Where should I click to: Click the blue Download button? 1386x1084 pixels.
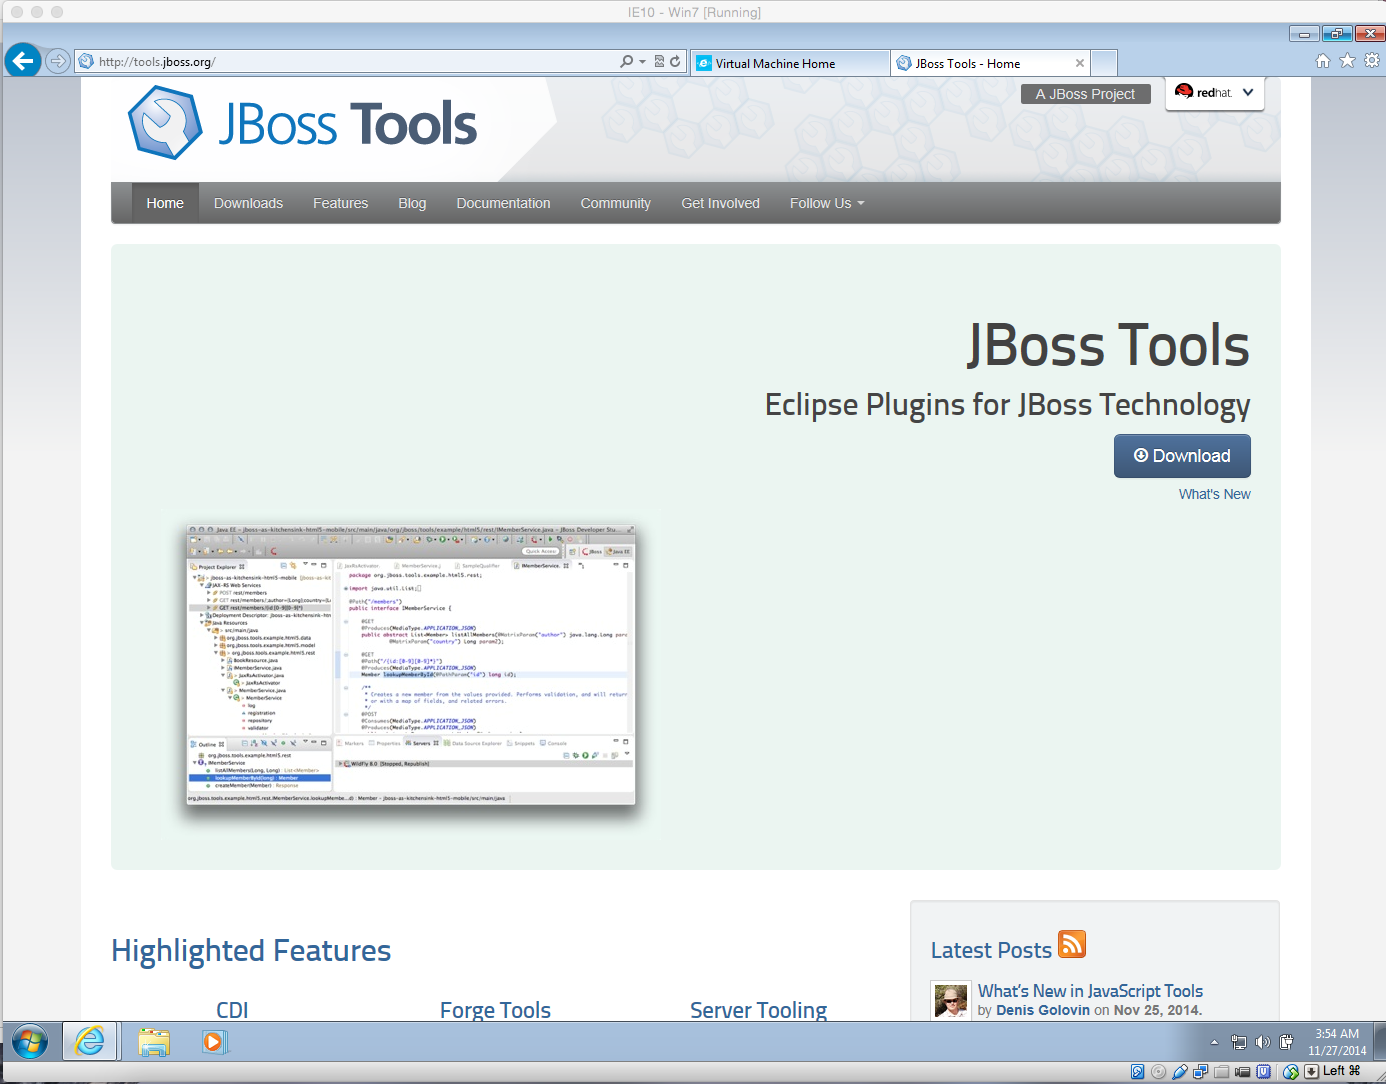tap(1182, 456)
